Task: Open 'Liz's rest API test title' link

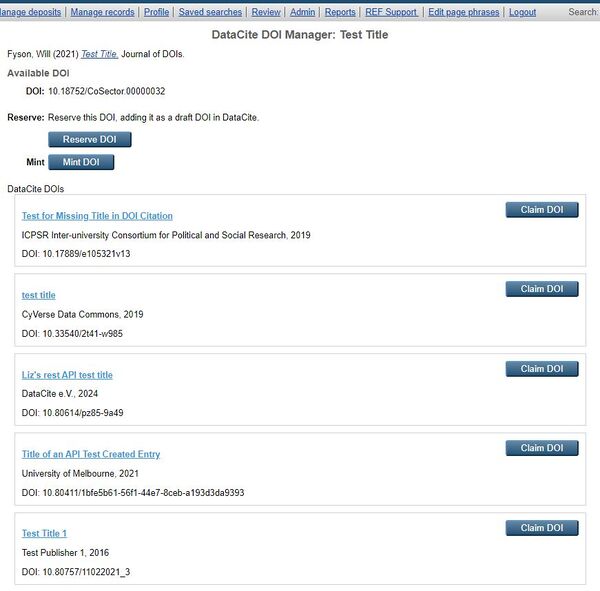Action: 67,375
